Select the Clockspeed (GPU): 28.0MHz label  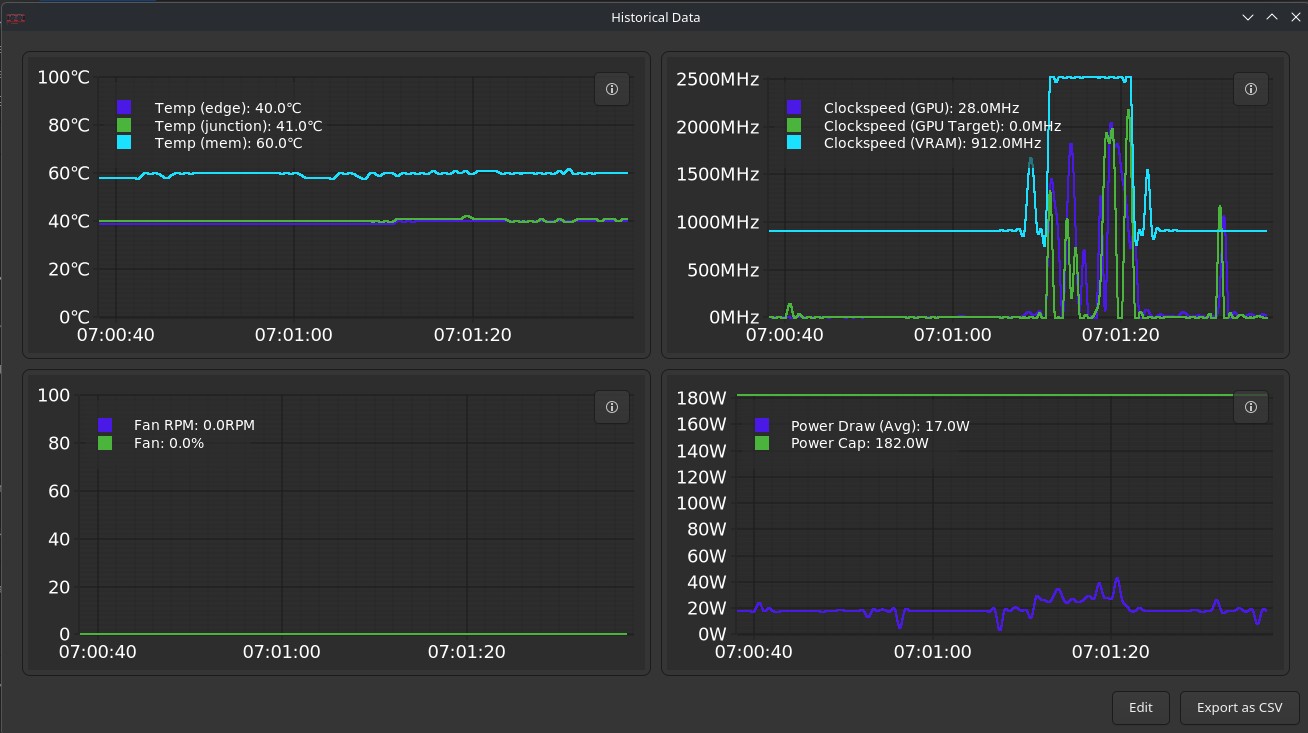tap(922, 108)
